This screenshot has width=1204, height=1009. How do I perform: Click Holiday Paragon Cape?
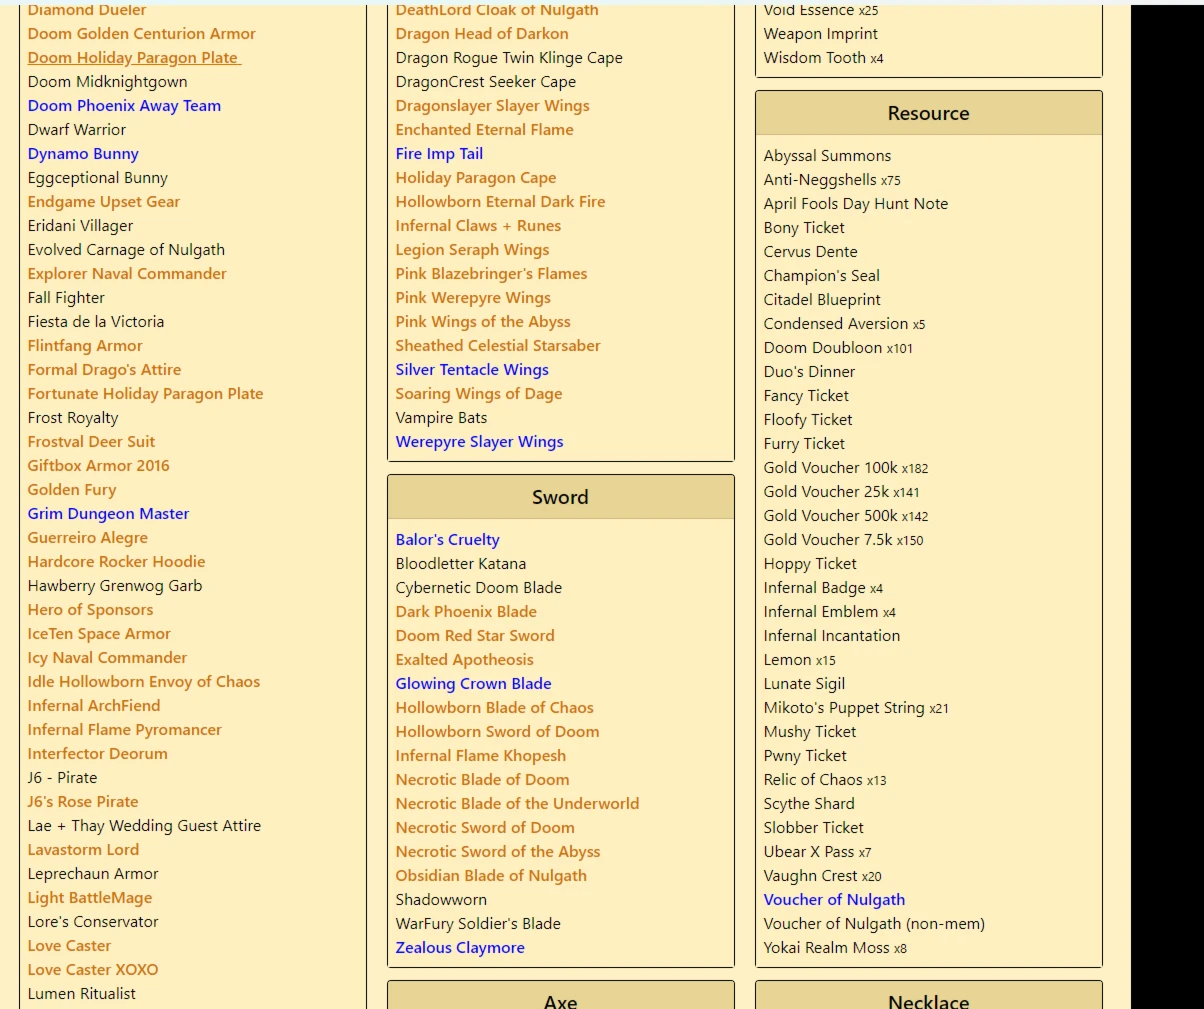[x=476, y=178]
